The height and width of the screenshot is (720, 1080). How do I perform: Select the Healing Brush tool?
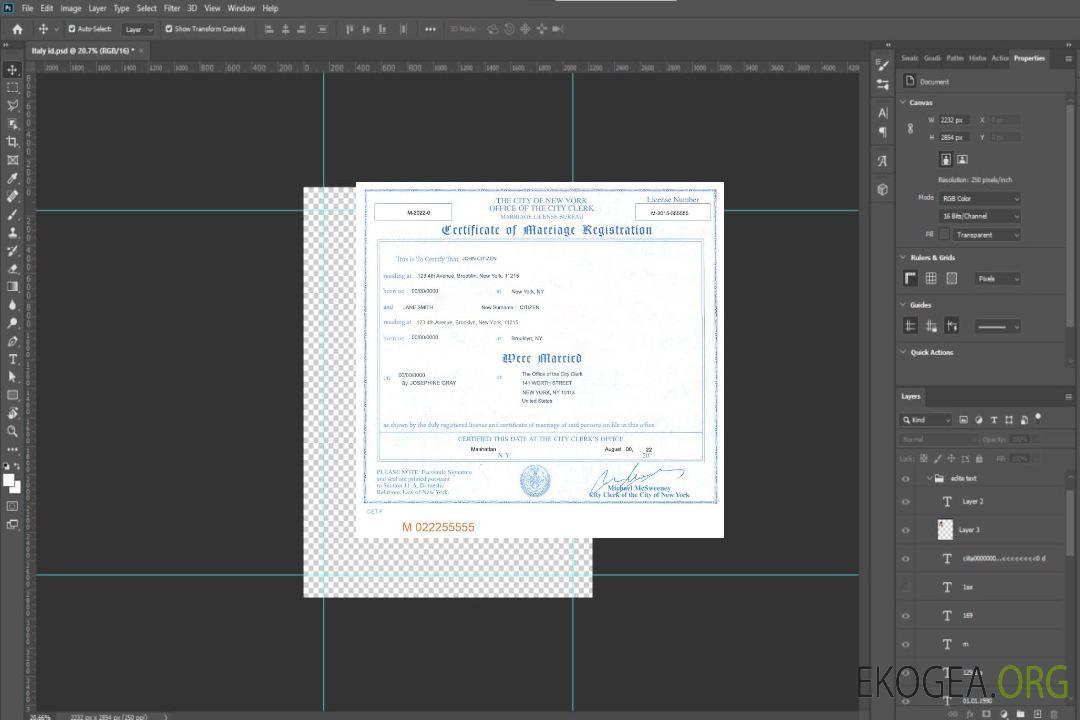tap(12, 196)
